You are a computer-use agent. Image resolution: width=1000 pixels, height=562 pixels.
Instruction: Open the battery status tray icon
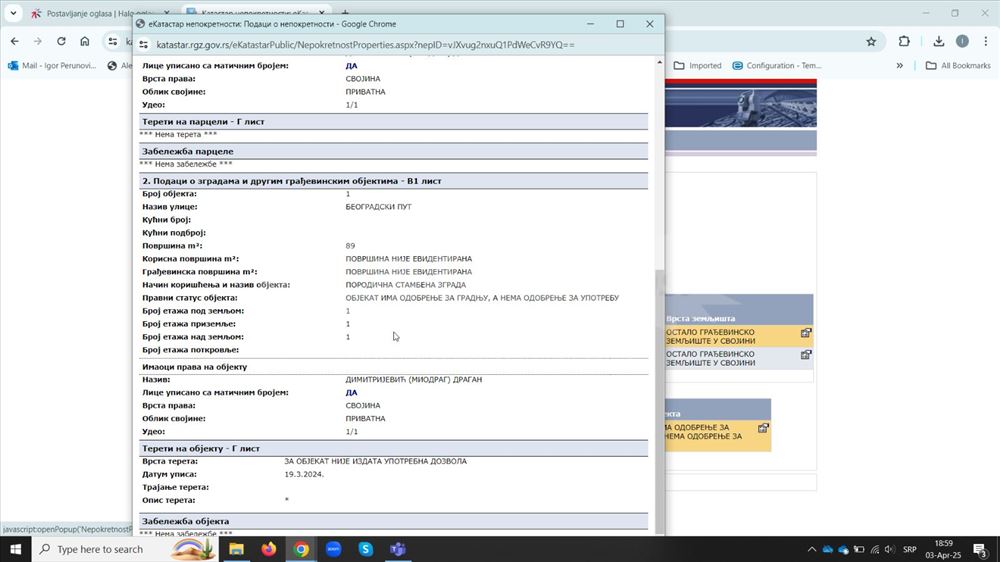click(859, 549)
